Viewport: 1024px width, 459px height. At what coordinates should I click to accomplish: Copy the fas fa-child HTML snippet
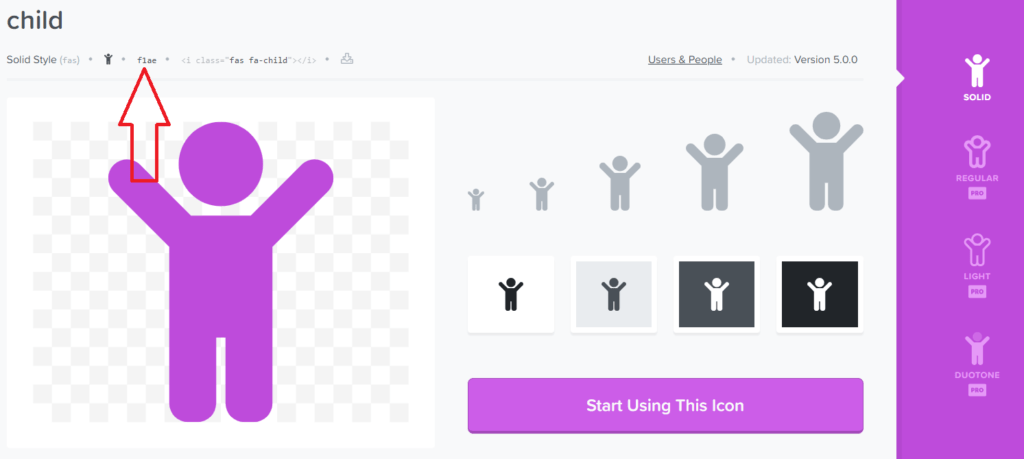(x=249, y=60)
